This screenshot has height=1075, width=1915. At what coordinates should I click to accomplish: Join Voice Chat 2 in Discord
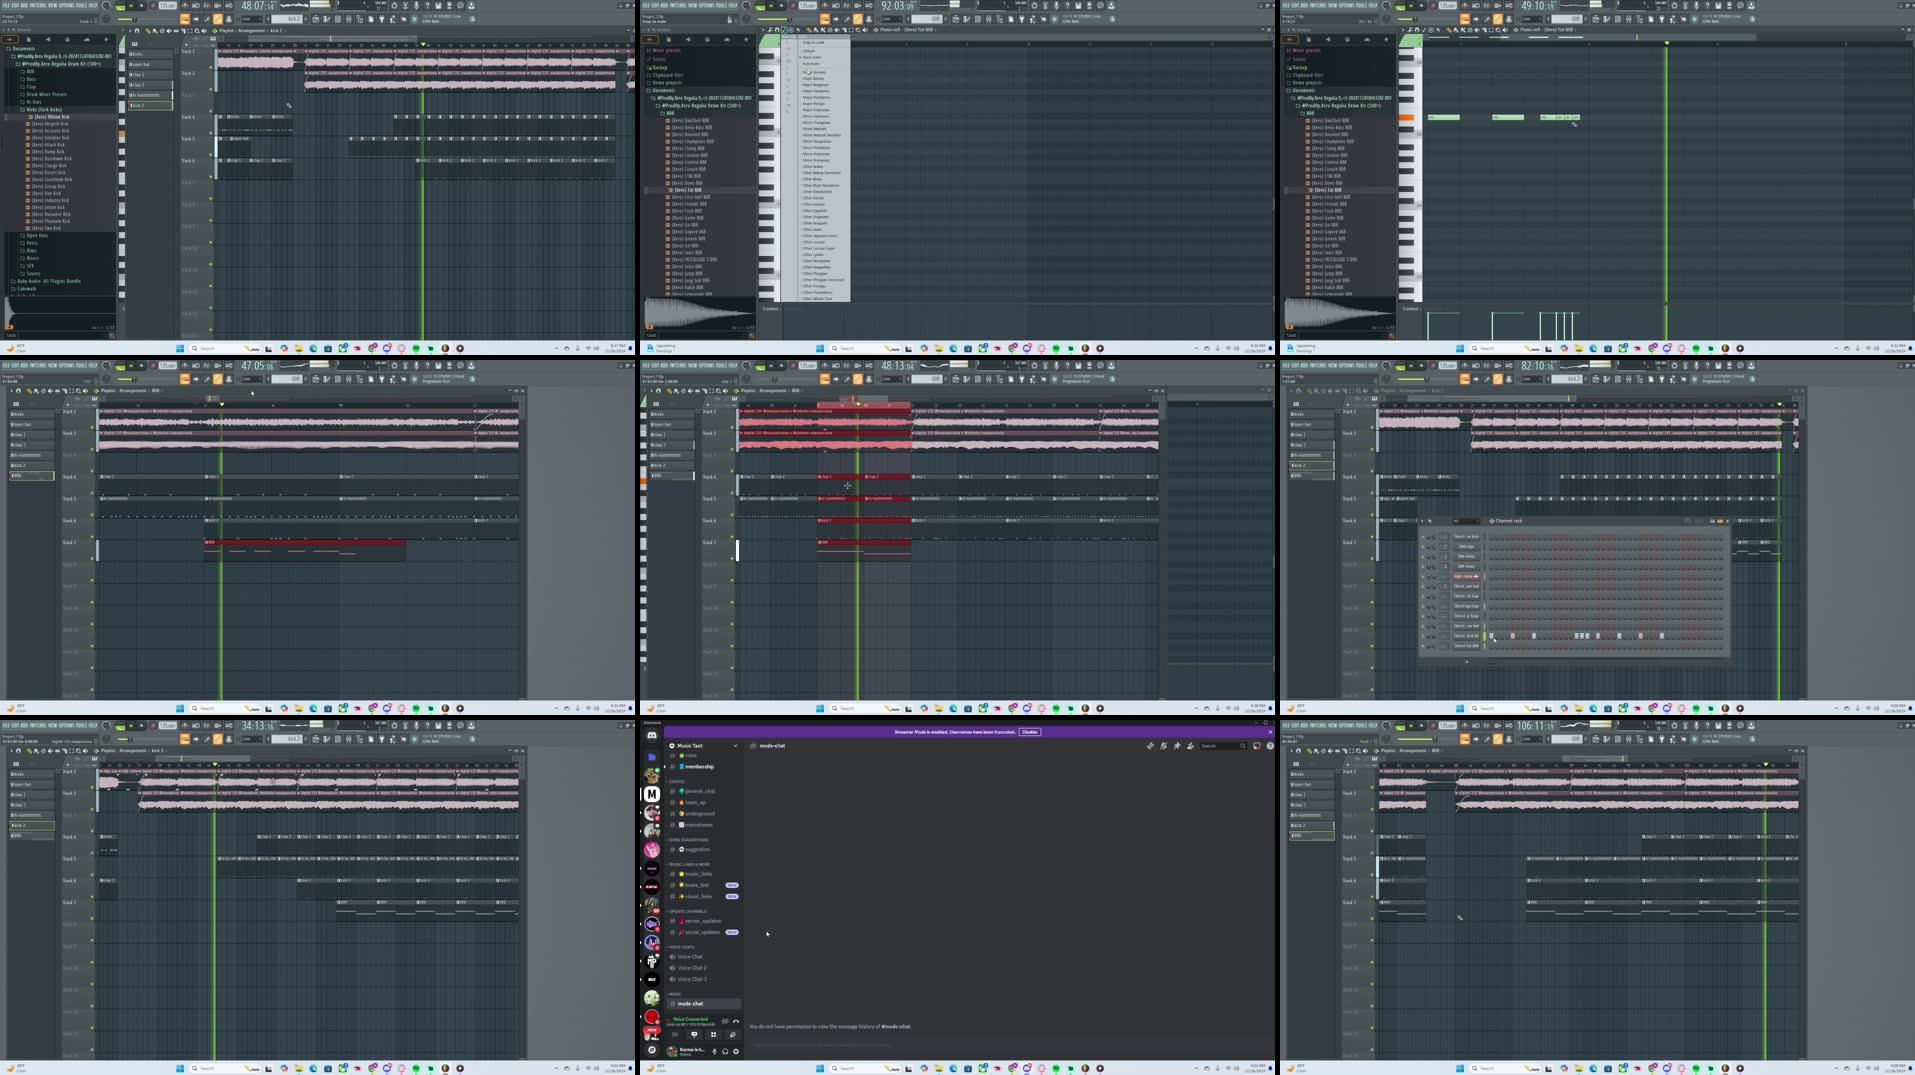click(x=692, y=968)
